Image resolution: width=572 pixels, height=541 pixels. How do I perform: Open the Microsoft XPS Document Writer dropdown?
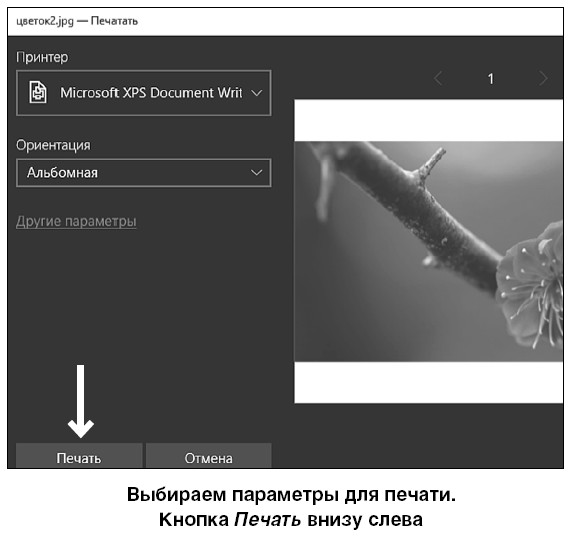(x=144, y=93)
